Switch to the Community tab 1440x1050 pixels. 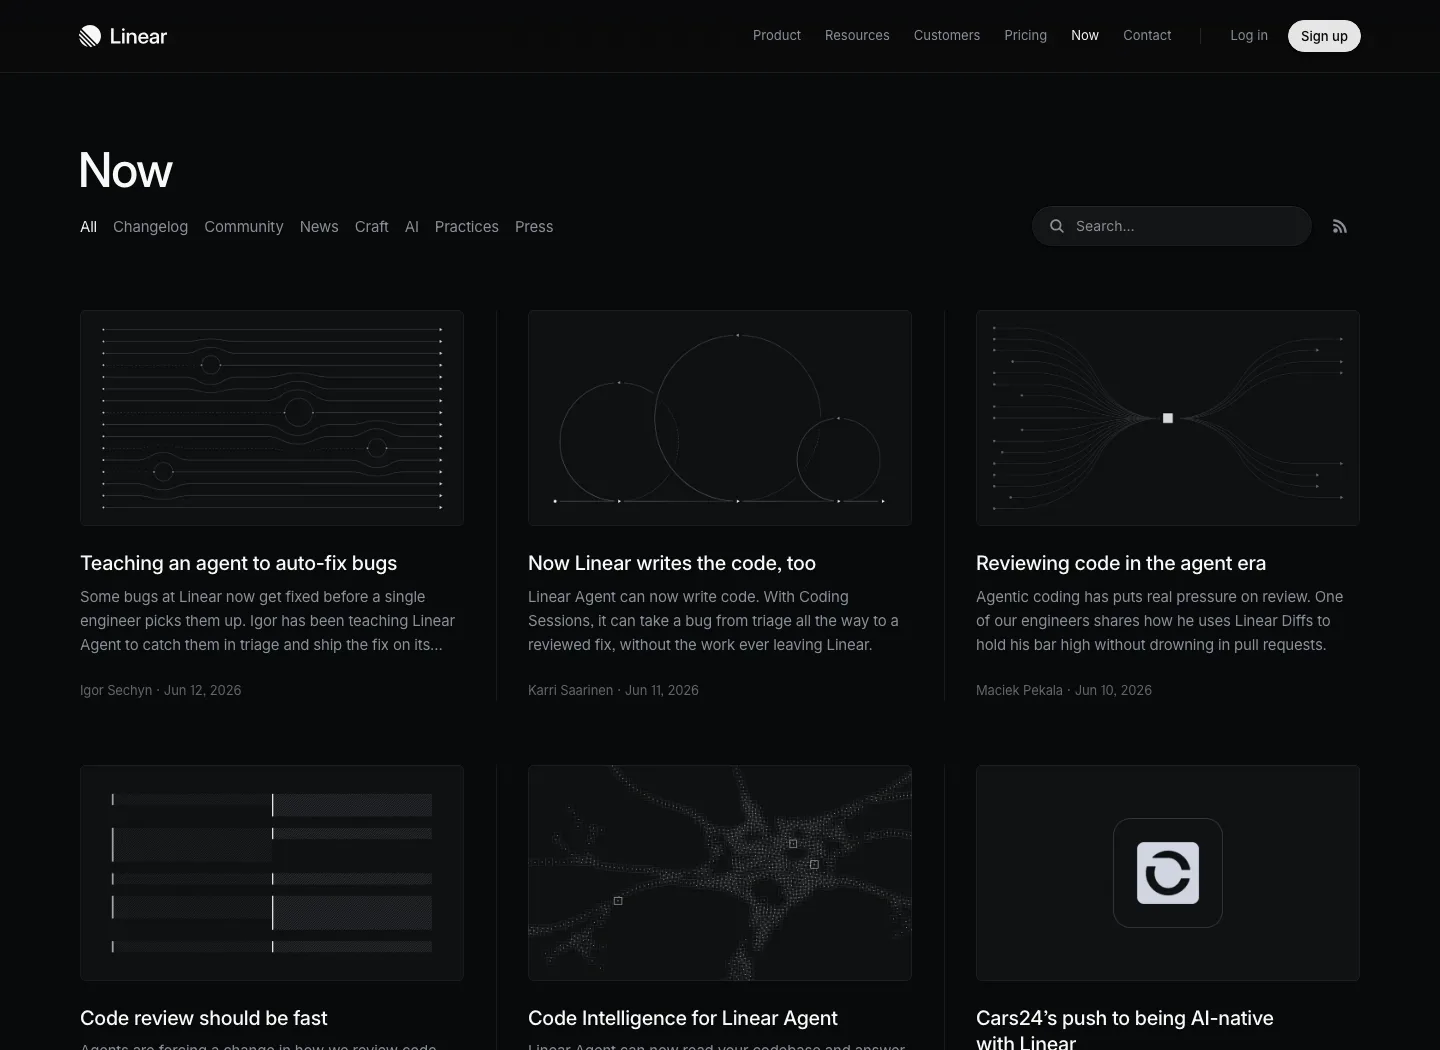coord(244,227)
